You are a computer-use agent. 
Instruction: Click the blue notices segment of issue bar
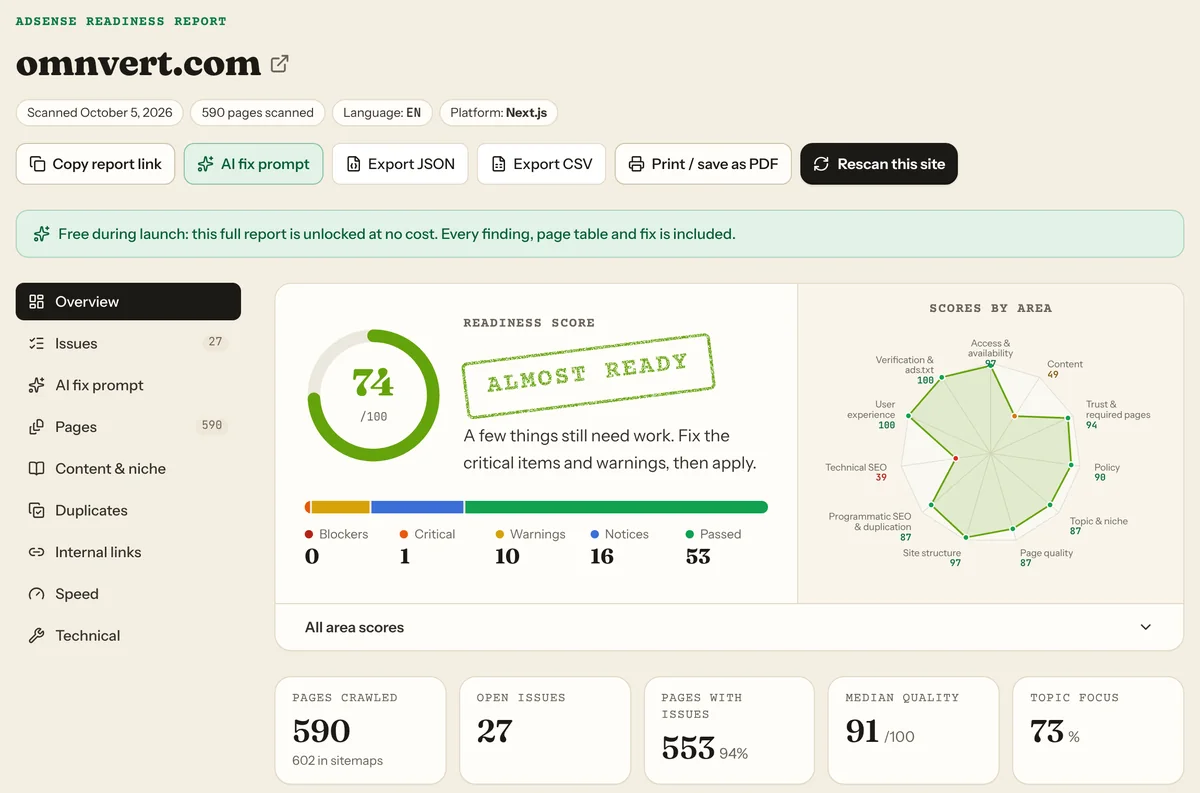417,507
